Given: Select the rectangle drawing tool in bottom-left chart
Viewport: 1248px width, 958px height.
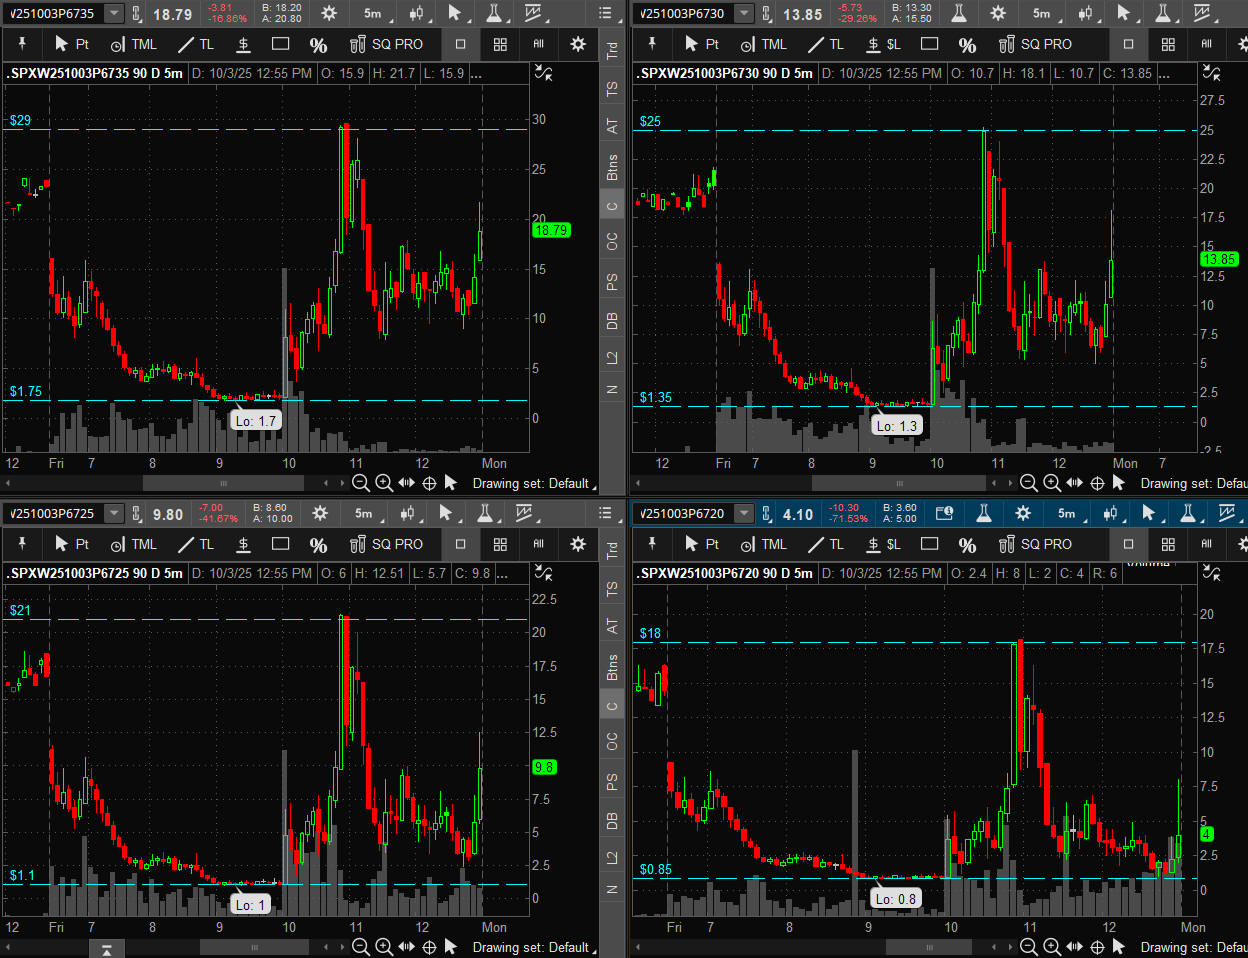Looking at the screenshot, I should [280, 544].
